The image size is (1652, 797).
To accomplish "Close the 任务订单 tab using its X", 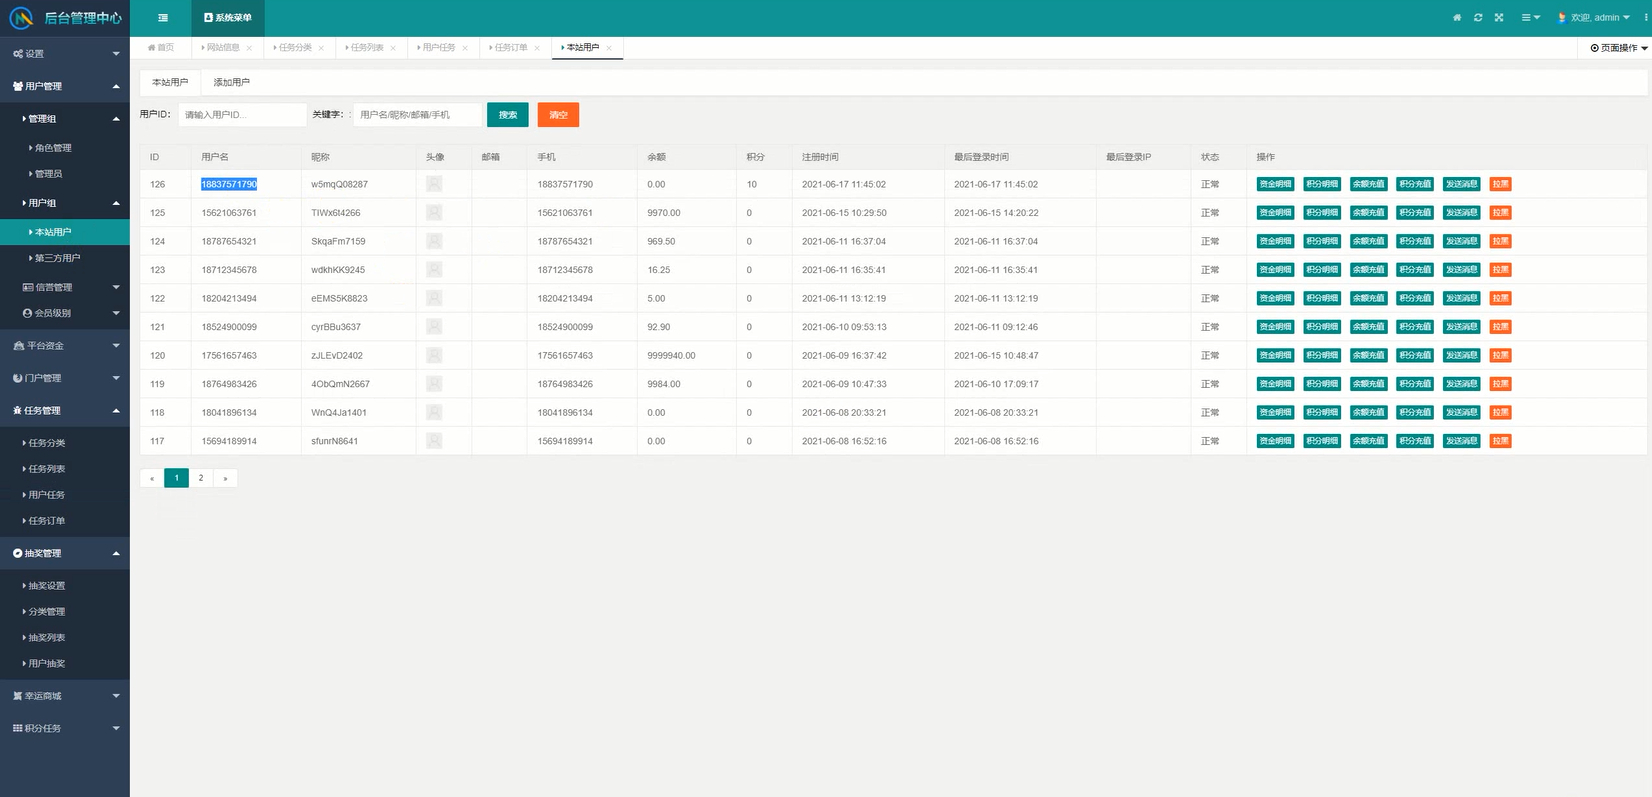I will point(537,48).
